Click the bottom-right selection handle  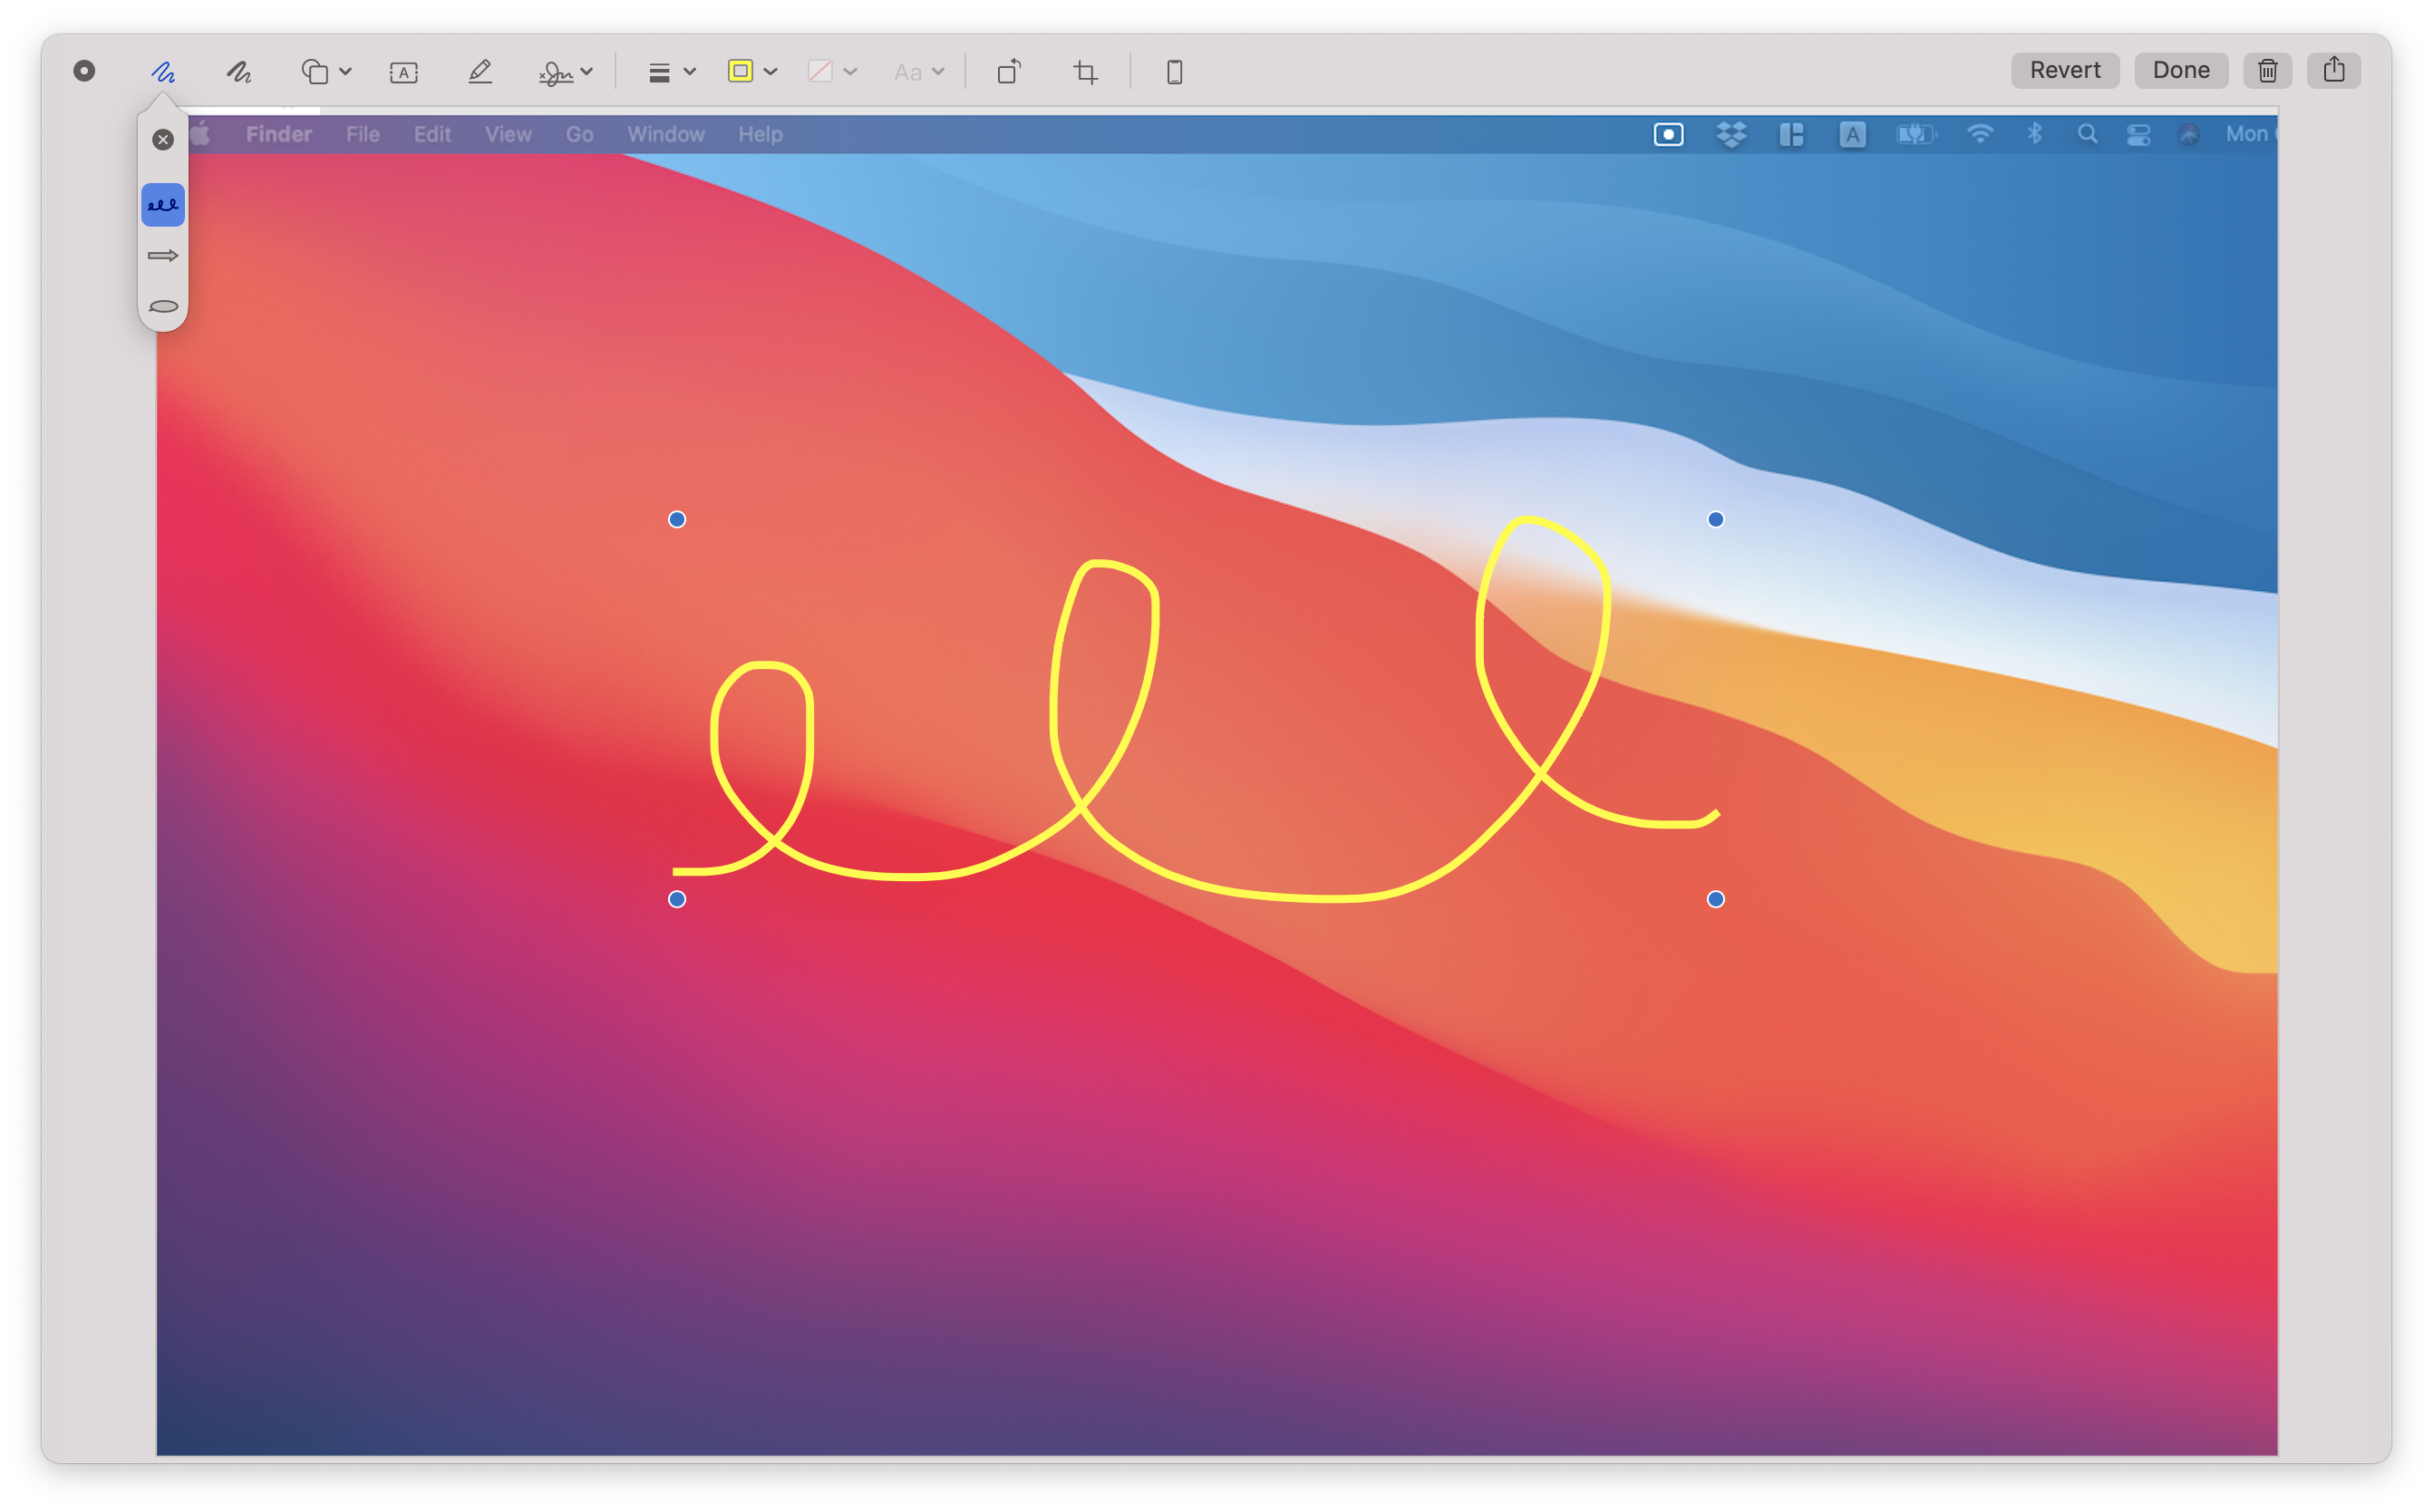1716,899
